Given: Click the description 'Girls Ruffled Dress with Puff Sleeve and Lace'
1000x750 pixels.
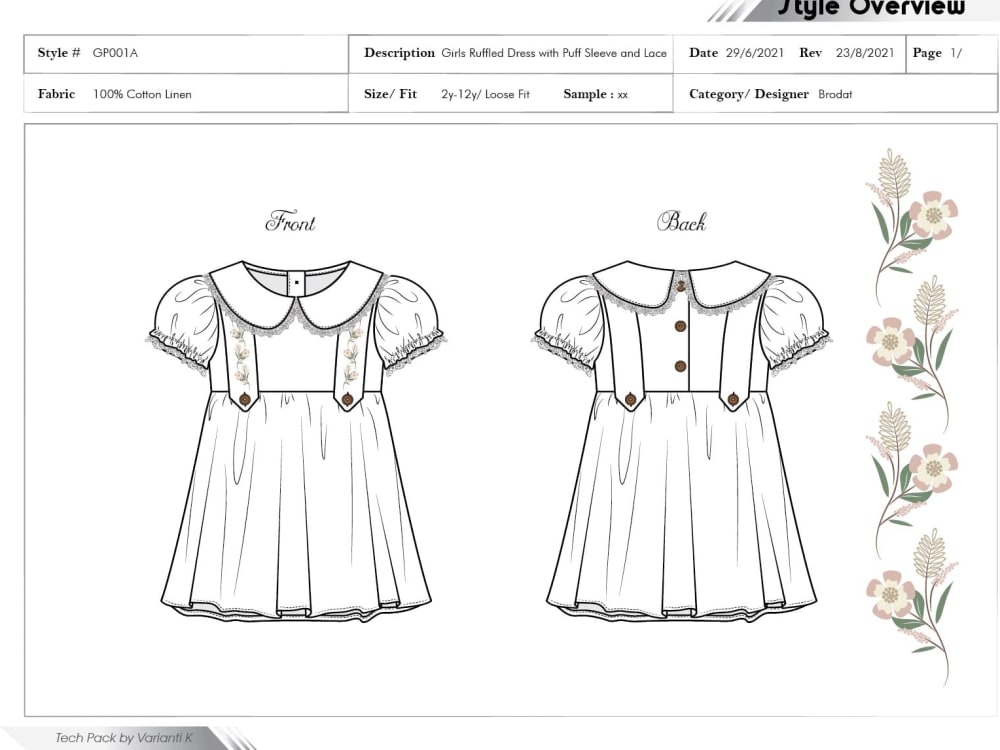Looking at the screenshot, I should 554,53.
